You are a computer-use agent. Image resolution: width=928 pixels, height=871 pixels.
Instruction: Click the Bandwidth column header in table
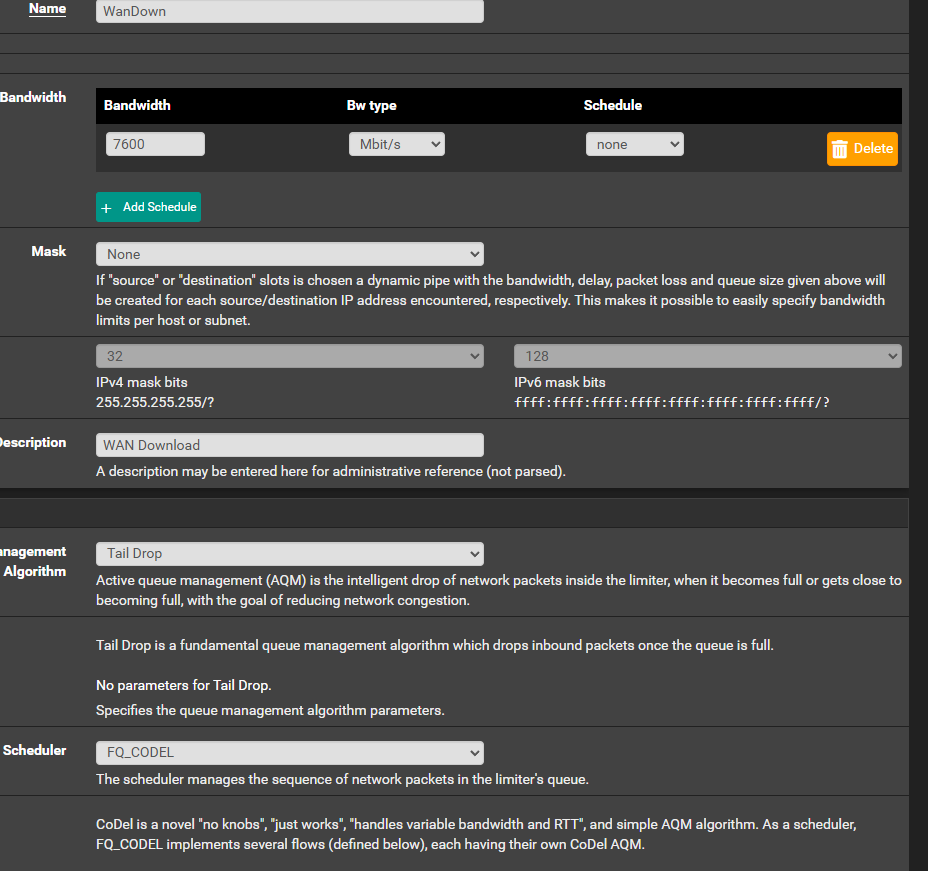coord(137,105)
